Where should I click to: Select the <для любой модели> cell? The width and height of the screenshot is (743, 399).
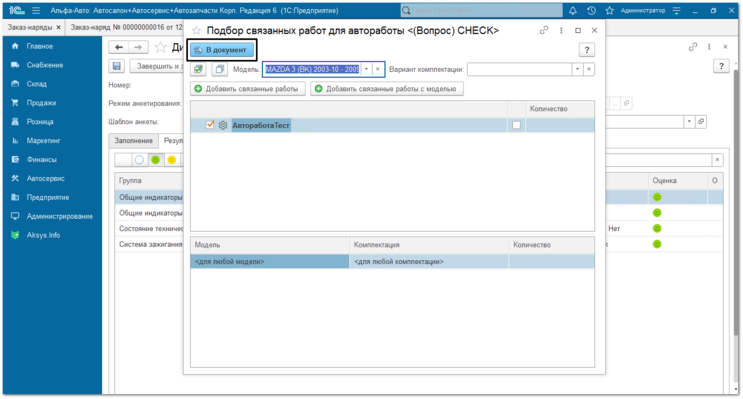tap(270, 262)
